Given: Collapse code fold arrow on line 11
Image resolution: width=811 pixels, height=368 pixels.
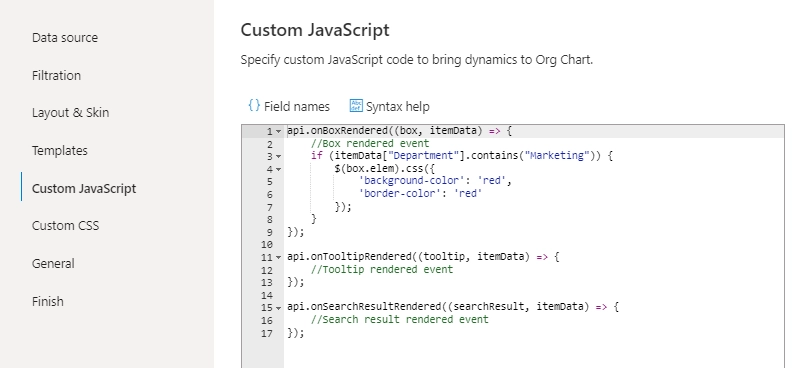Looking at the screenshot, I should (278, 257).
